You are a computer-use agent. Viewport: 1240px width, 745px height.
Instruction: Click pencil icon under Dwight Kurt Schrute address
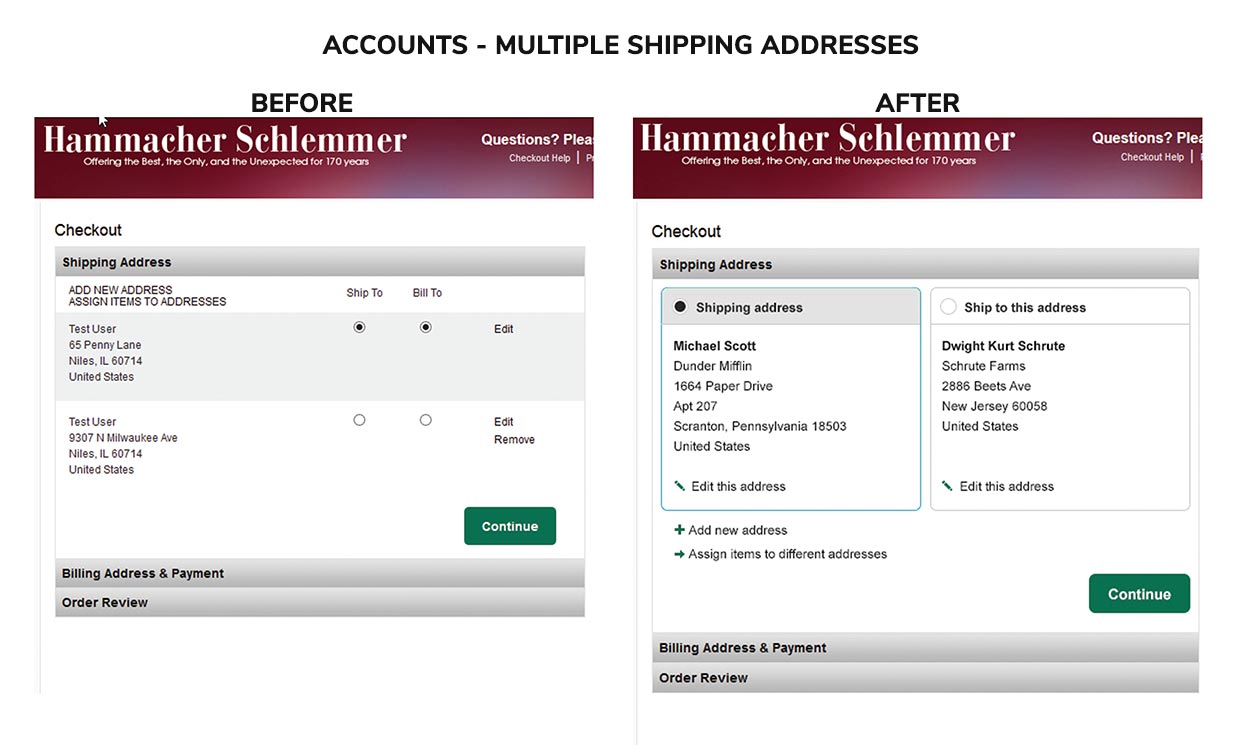coord(947,486)
